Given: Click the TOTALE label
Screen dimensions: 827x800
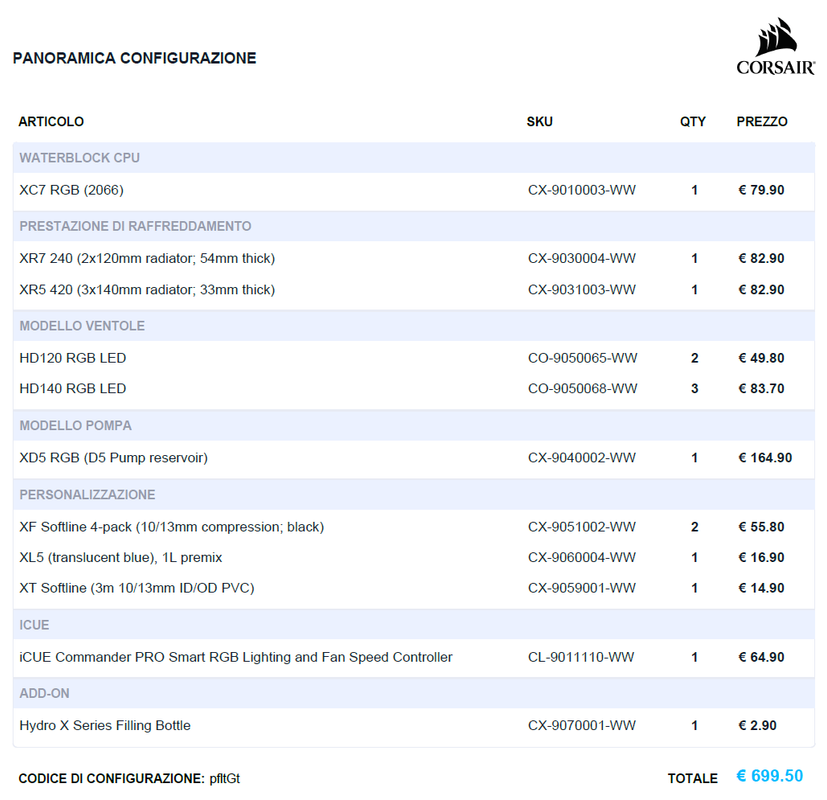Looking at the screenshot, I should (693, 779).
